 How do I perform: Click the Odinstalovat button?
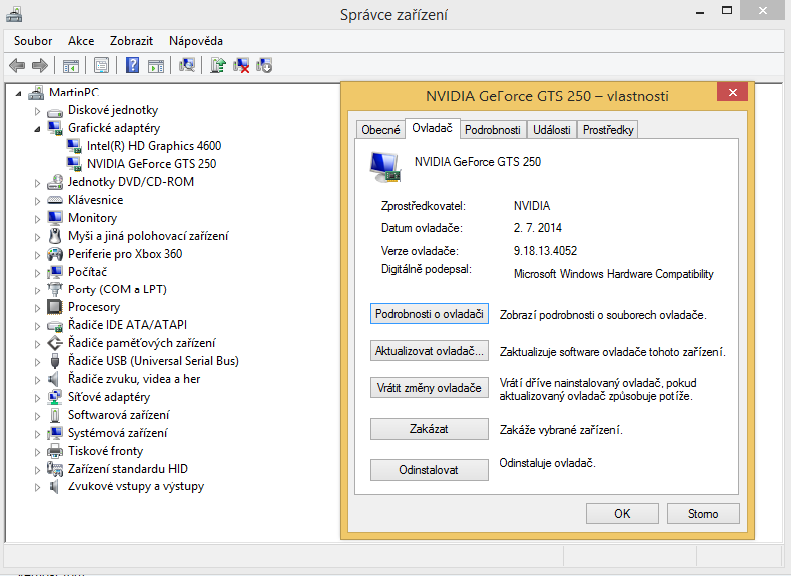tap(429, 469)
